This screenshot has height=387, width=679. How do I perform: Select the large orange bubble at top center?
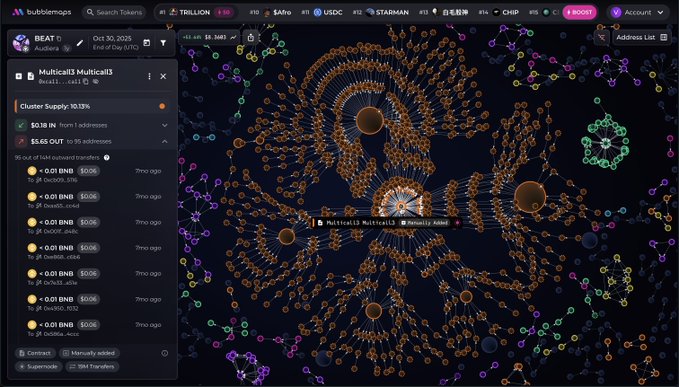(369, 120)
